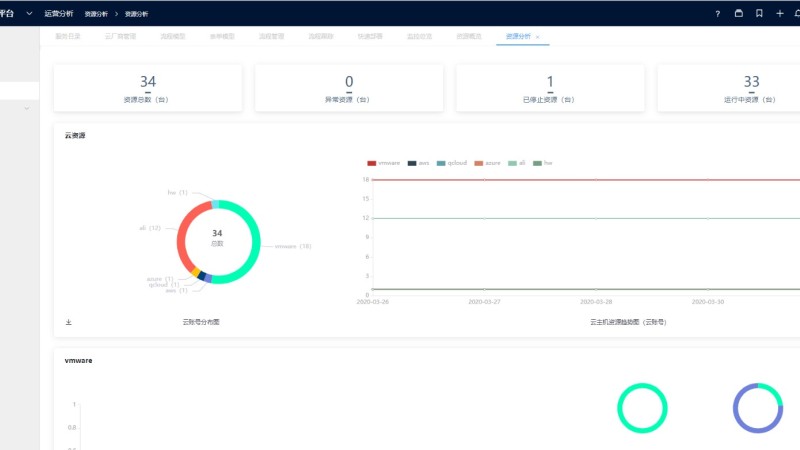Click the 运行中资源 card showing 33

pyautogui.click(x=729, y=88)
